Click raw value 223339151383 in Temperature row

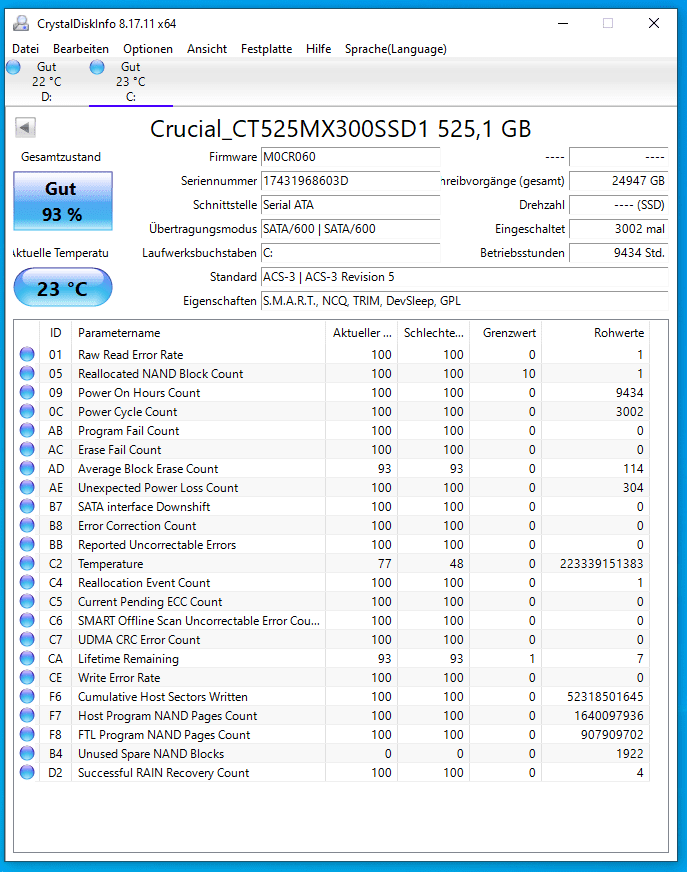pos(601,563)
